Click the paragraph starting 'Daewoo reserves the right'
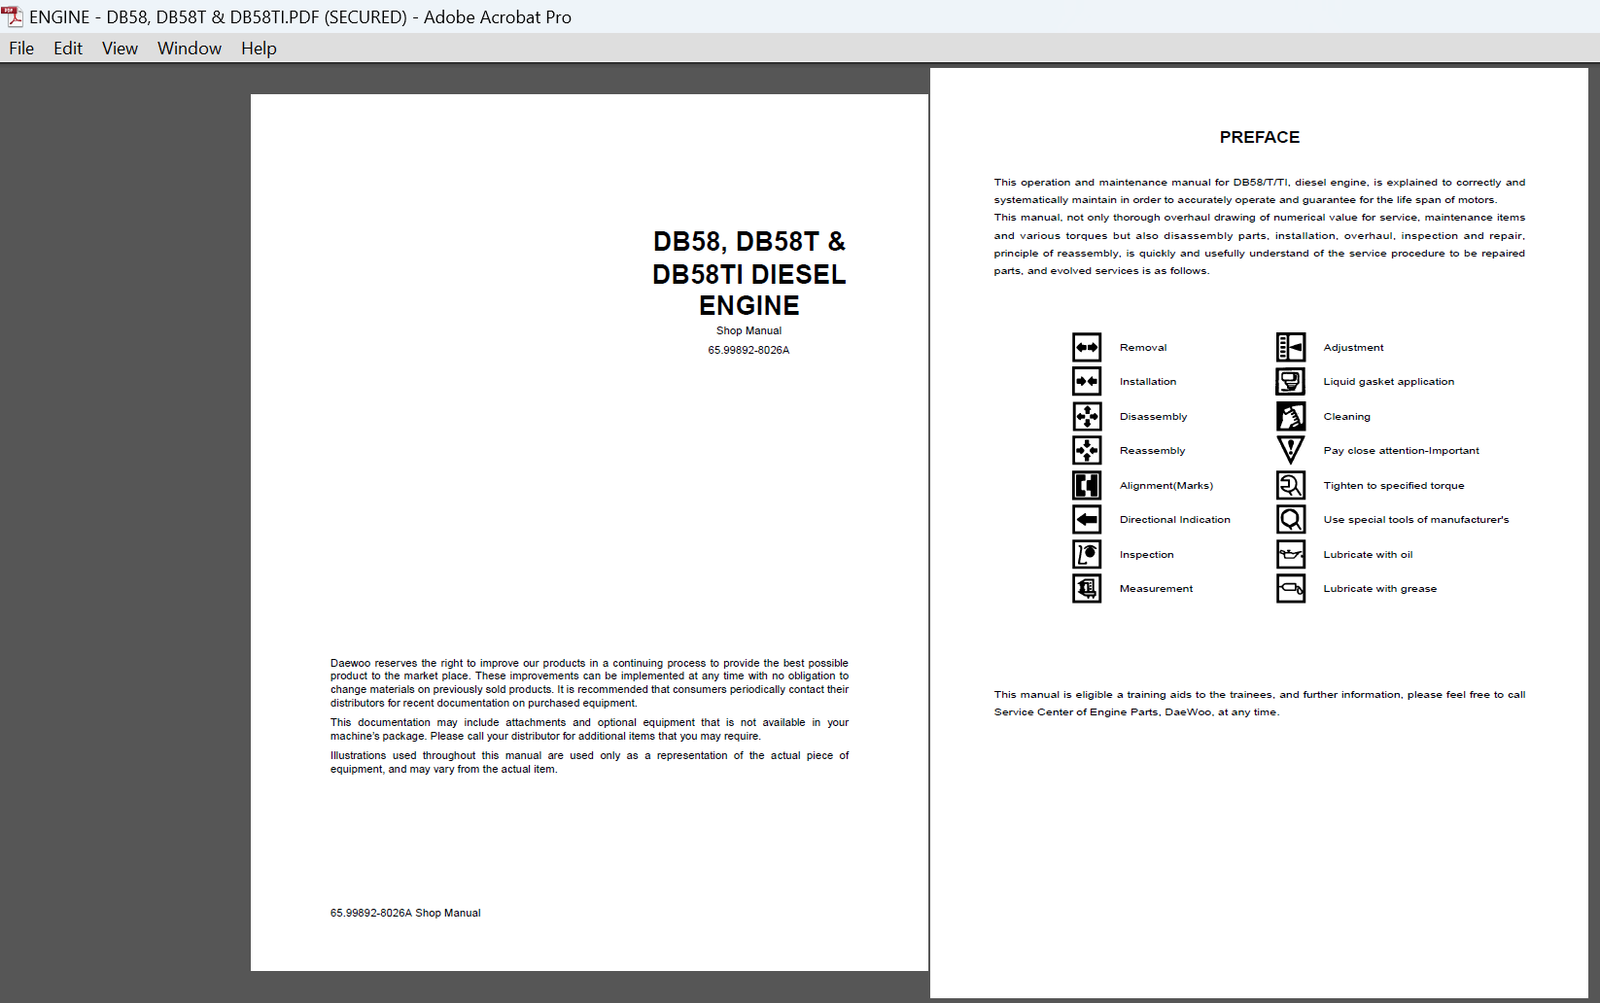This screenshot has width=1600, height=1003. coord(589,683)
